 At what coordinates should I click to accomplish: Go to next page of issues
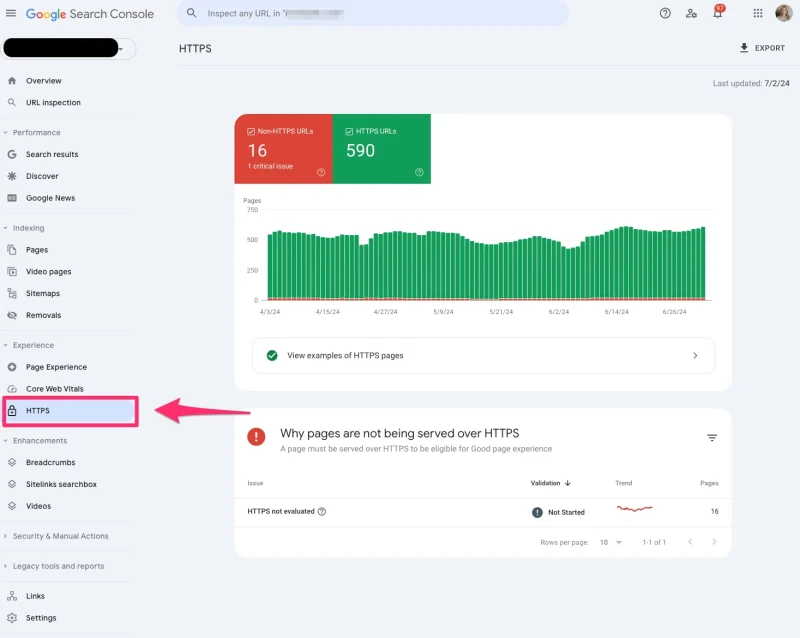pyautogui.click(x=714, y=542)
